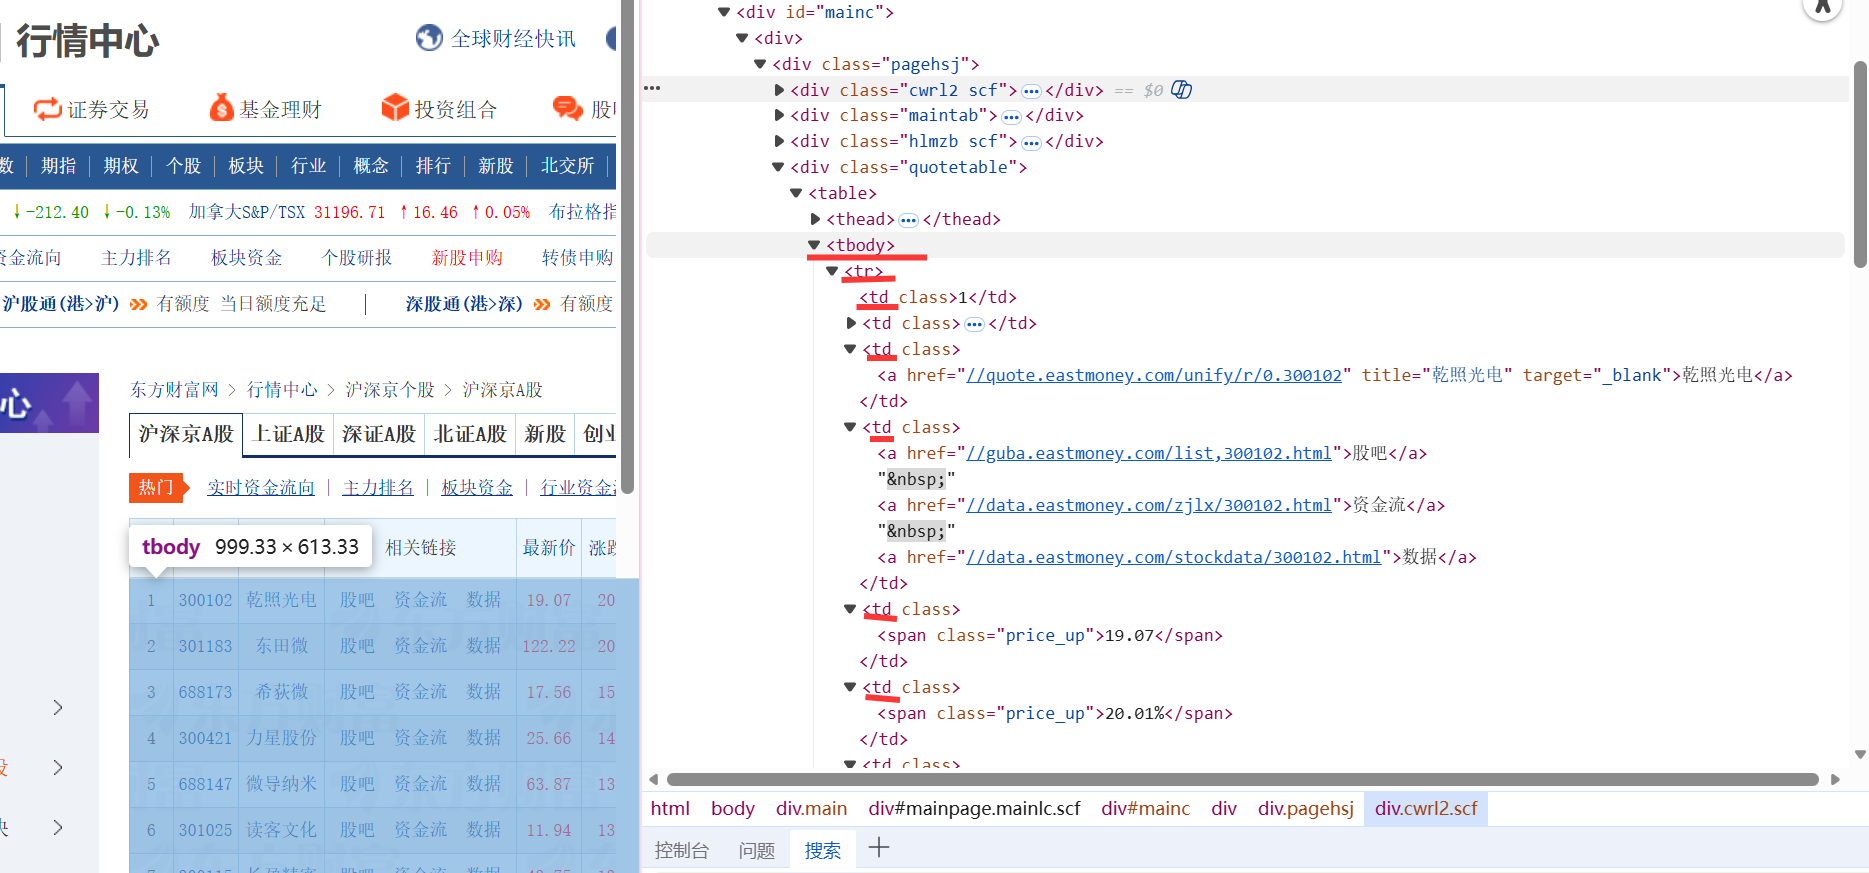
Task: Click the DevTools horizontal scrollbar
Action: [x=1242, y=779]
